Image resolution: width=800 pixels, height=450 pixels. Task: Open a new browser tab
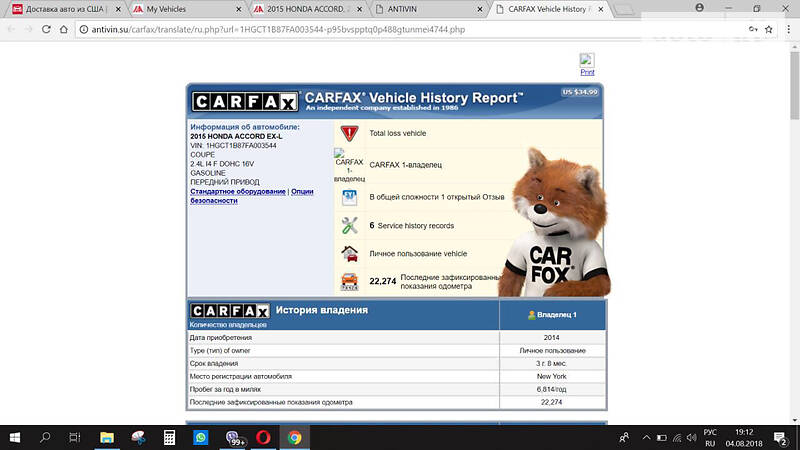click(623, 10)
